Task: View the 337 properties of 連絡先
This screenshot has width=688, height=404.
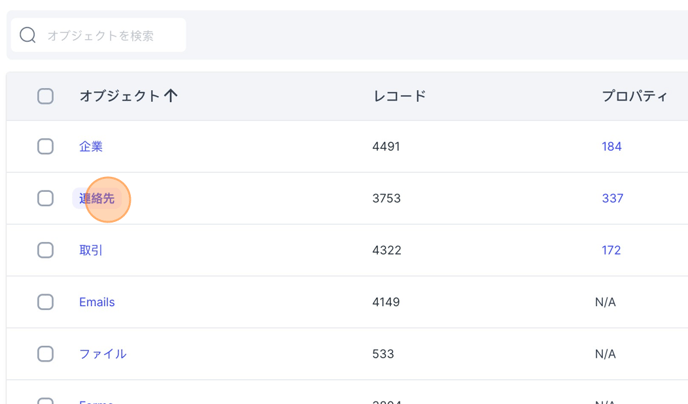Action: pos(613,198)
